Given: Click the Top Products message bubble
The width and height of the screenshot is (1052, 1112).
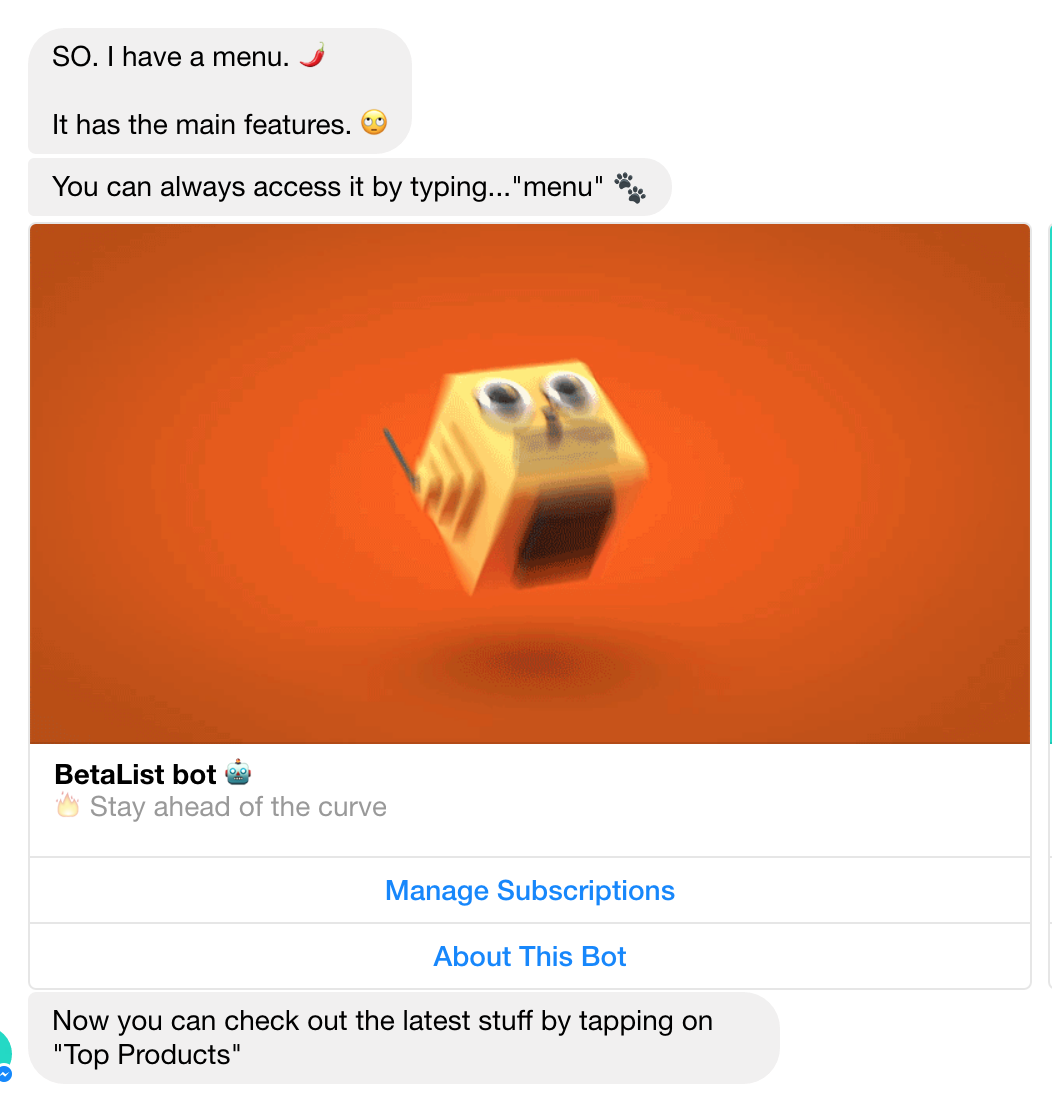Looking at the screenshot, I should point(404,1038).
